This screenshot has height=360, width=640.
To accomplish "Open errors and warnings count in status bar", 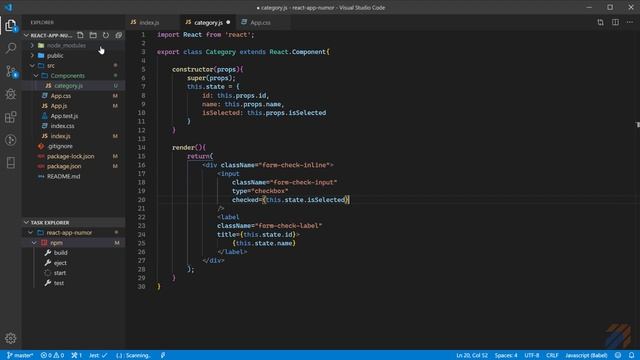I will coord(52,356).
